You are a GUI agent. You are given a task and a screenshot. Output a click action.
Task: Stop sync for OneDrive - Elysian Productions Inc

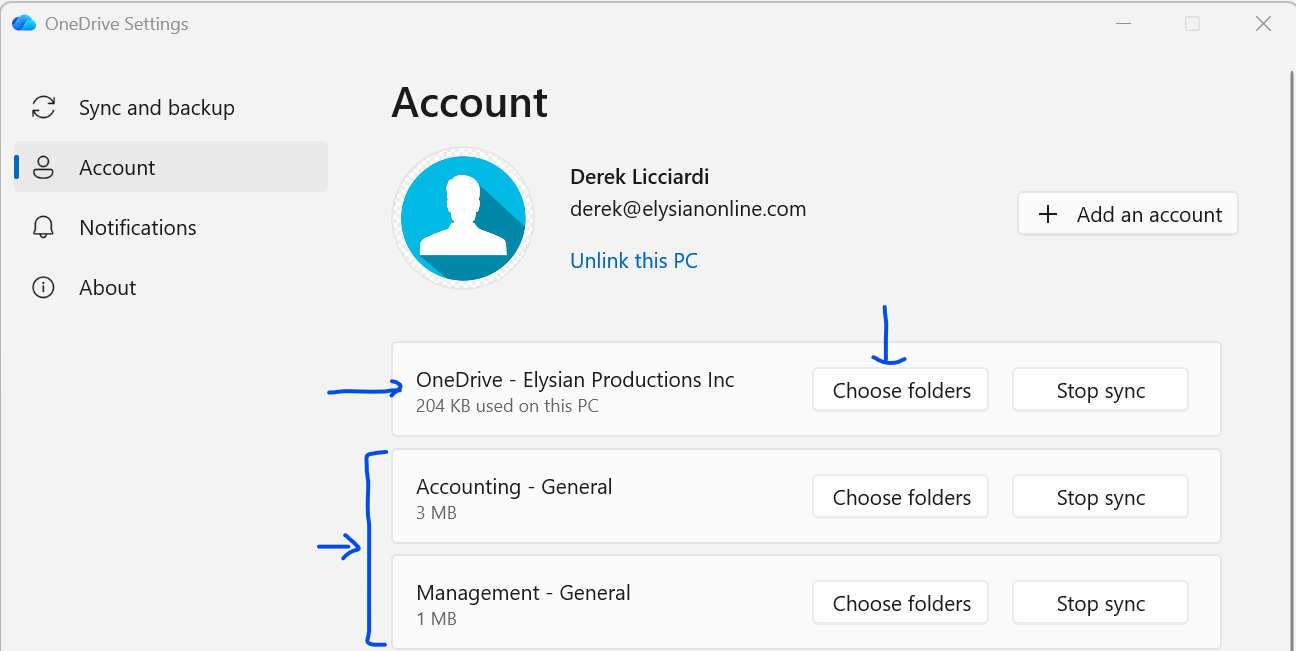[x=1101, y=390]
